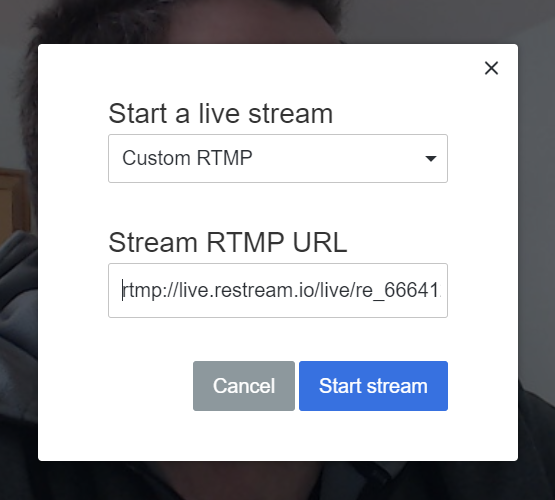Click the 'Start a live stream' heading
Viewport: 555px width, 500px height.
(x=221, y=114)
